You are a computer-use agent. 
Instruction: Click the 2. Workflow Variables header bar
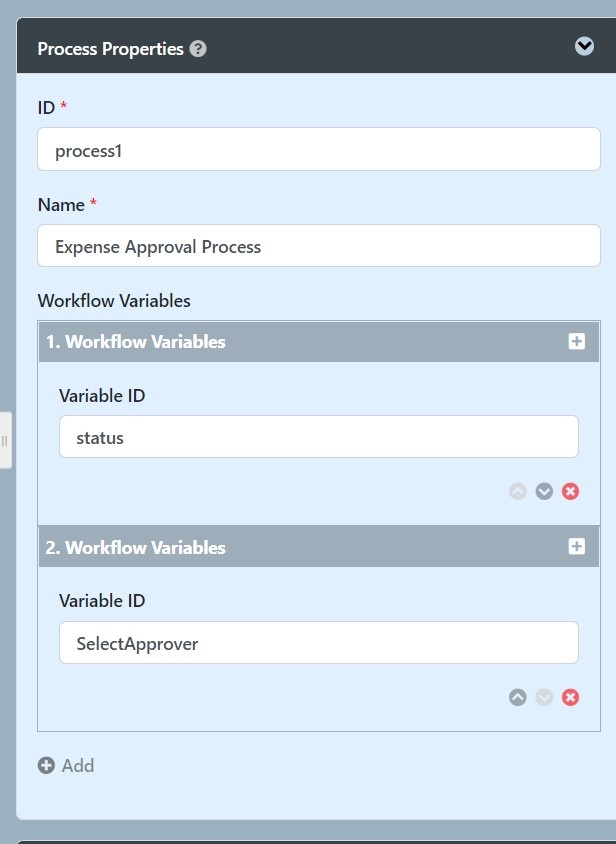(319, 547)
